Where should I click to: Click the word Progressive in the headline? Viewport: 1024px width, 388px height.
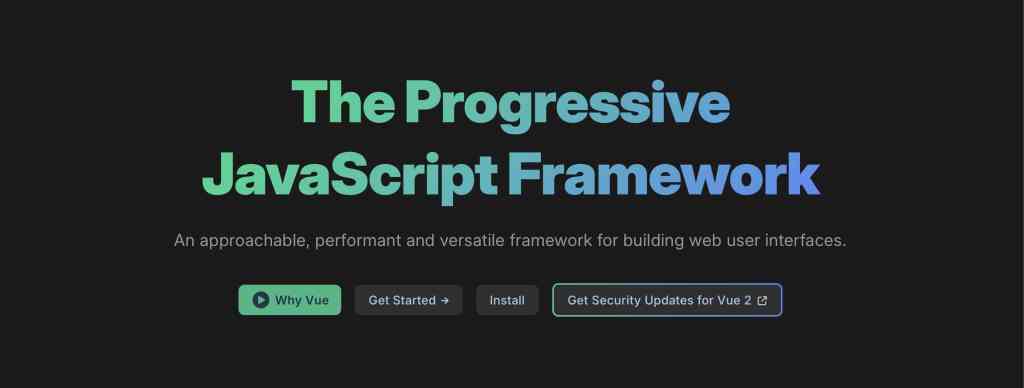567,105
